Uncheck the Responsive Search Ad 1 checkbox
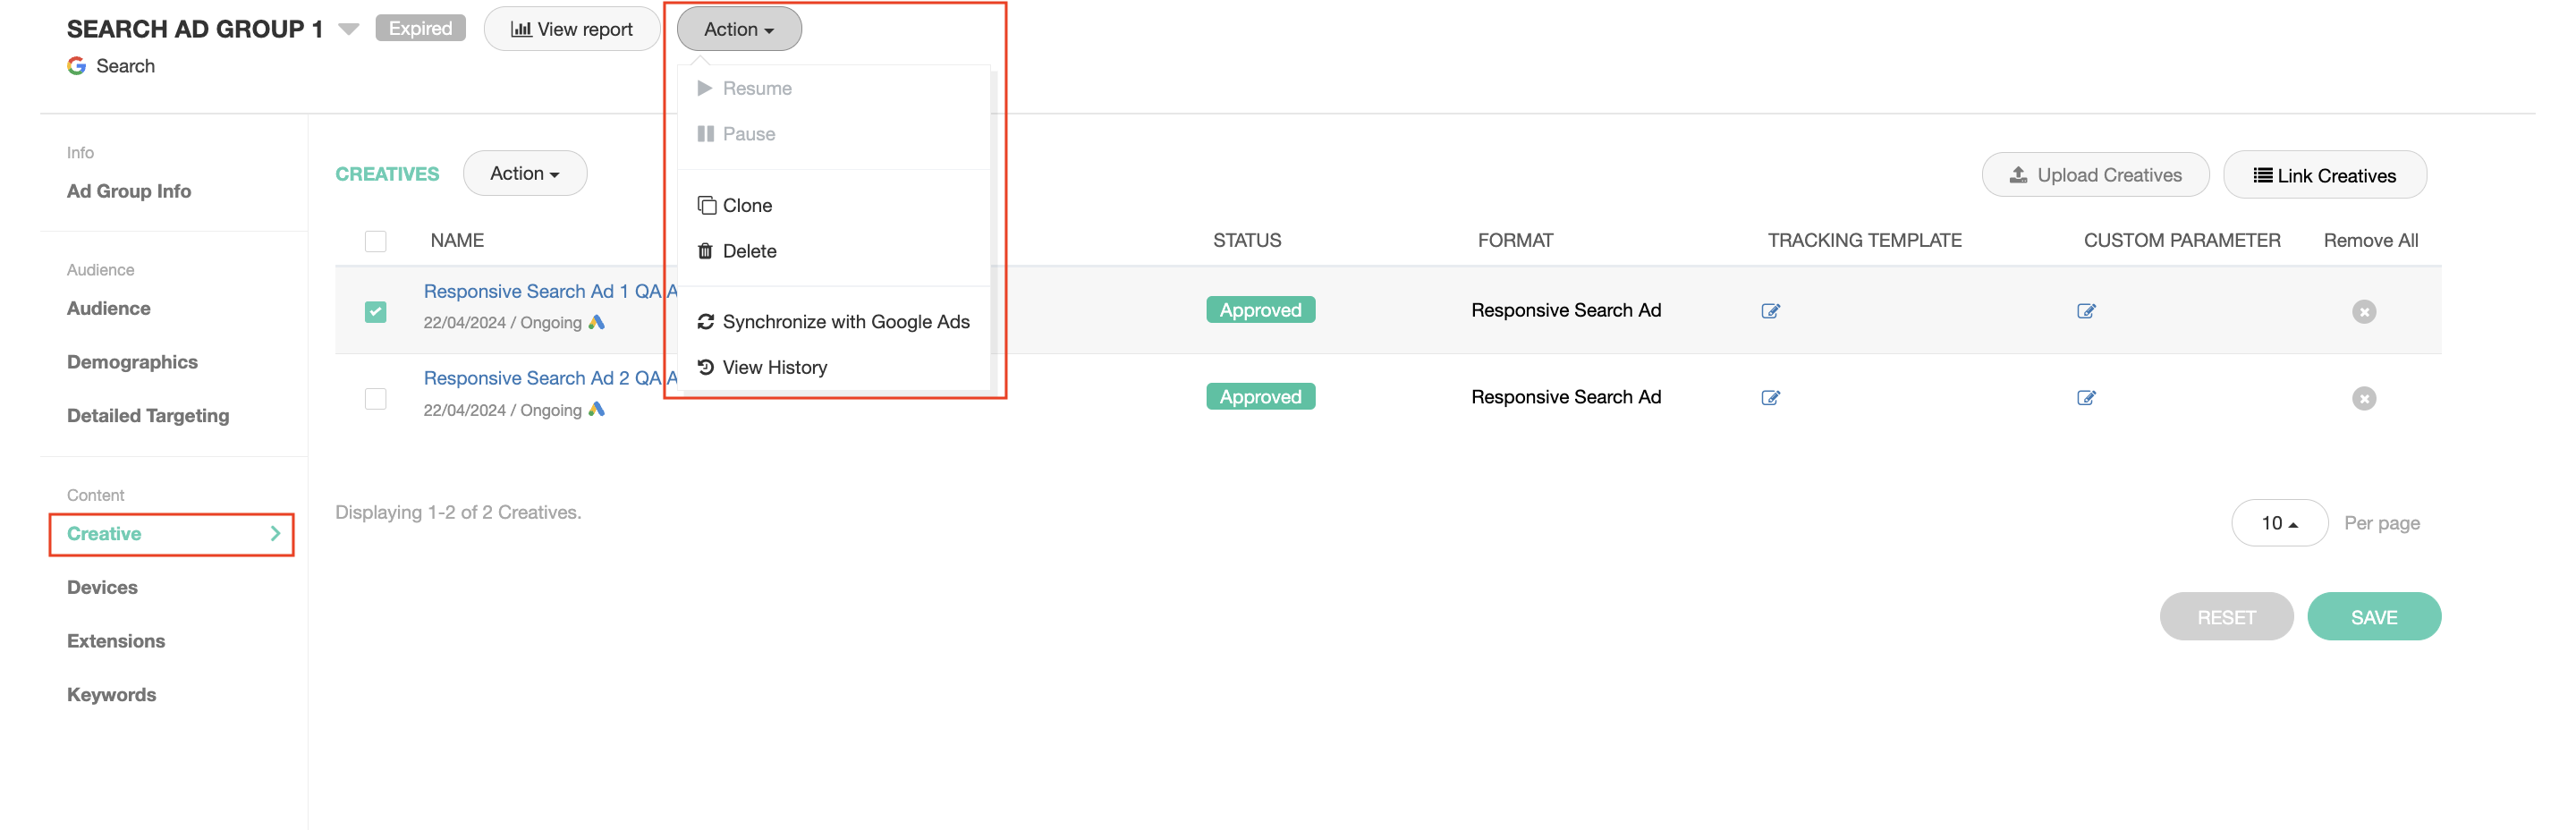This screenshot has height=830, width=2576. pos(375,312)
